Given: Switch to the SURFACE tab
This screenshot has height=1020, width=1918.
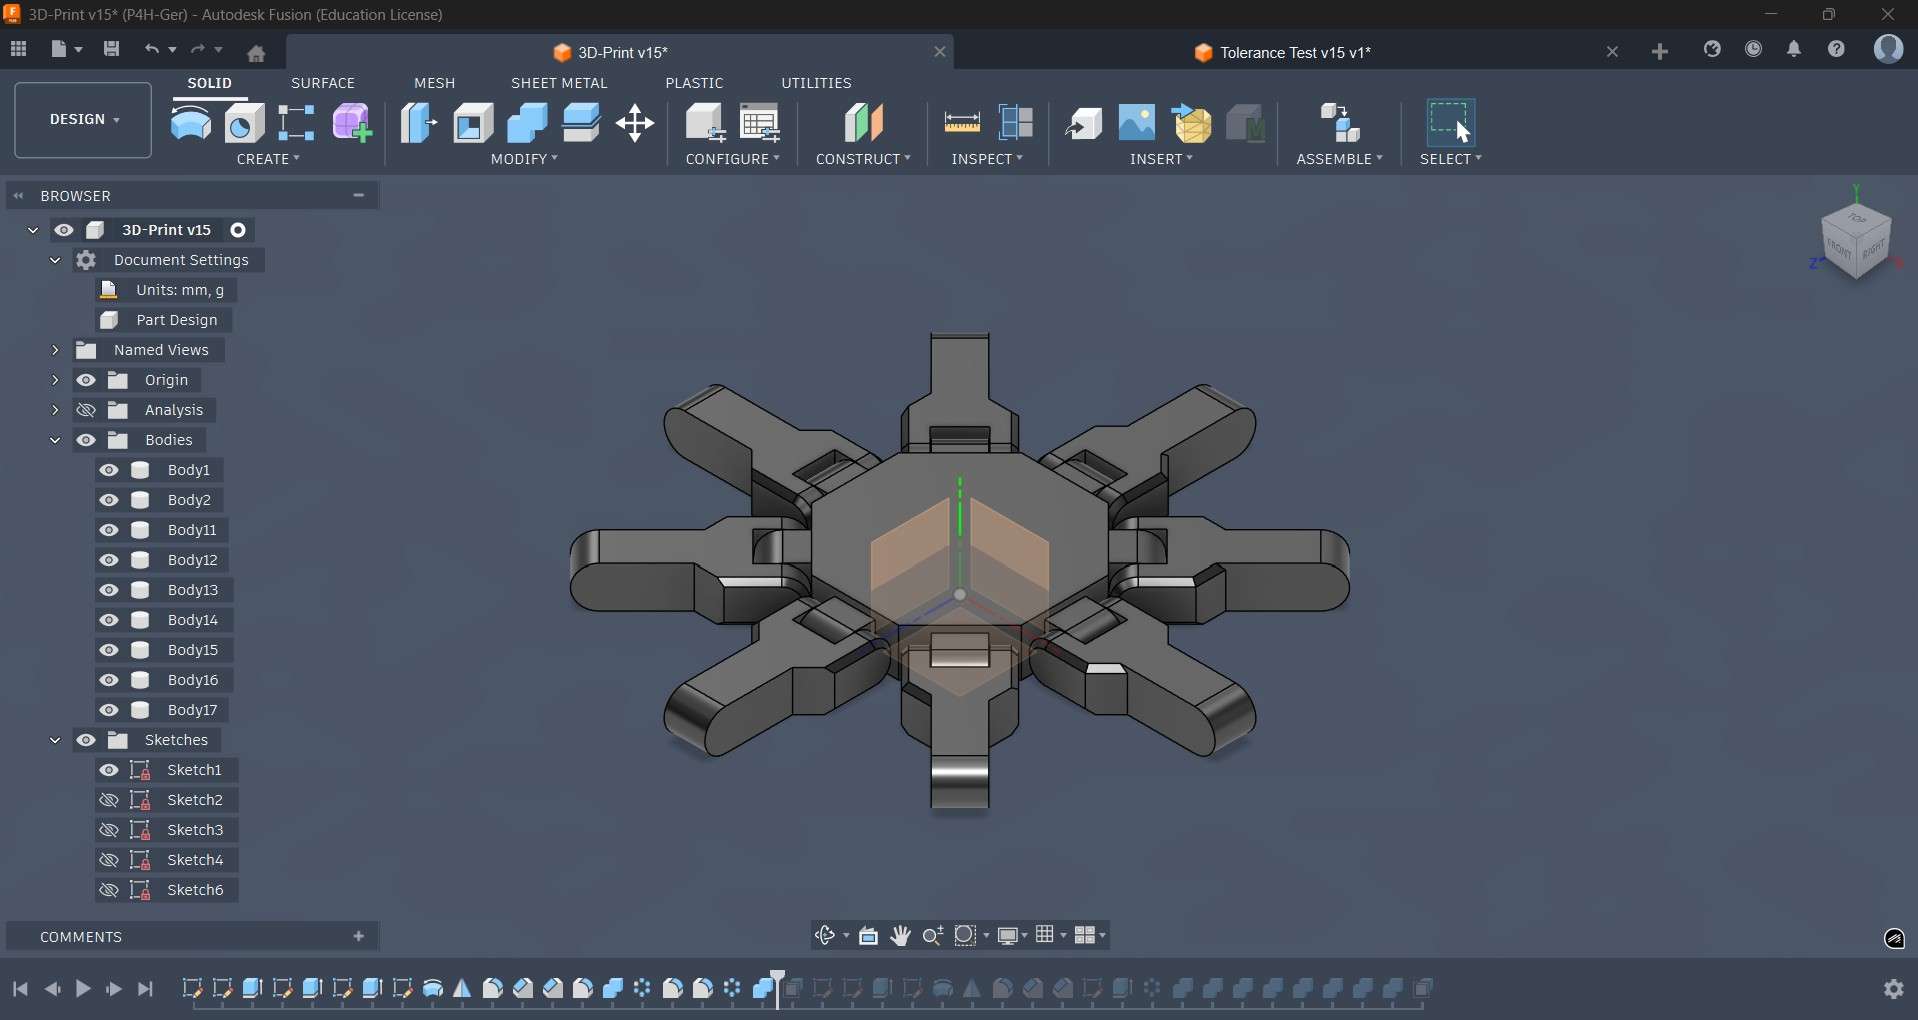Looking at the screenshot, I should (323, 83).
